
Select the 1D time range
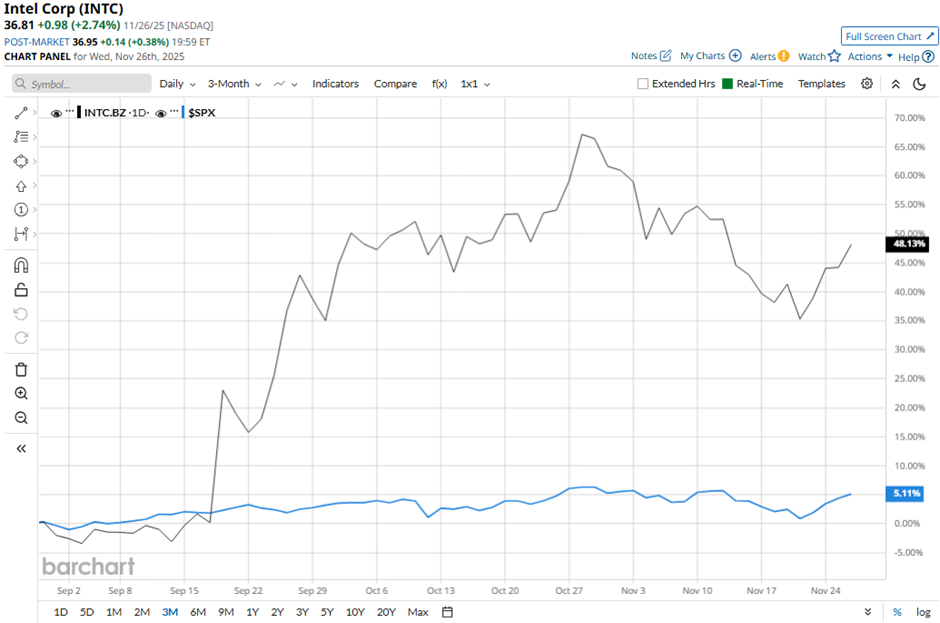tap(61, 612)
